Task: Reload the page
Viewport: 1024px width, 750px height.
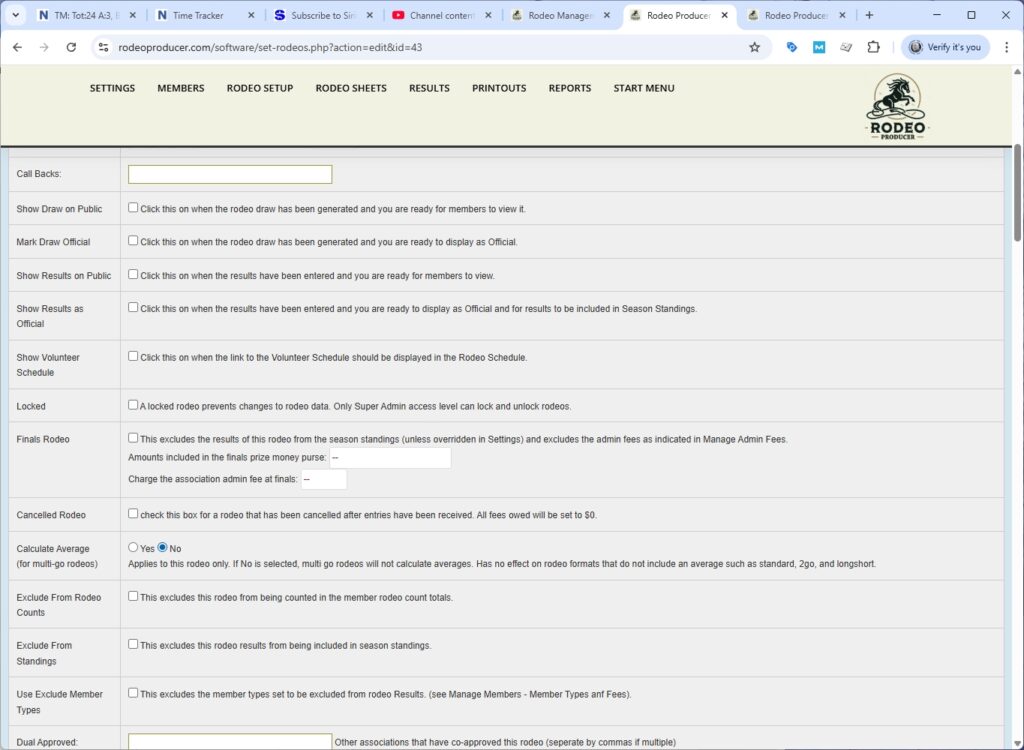Action: coord(71,47)
